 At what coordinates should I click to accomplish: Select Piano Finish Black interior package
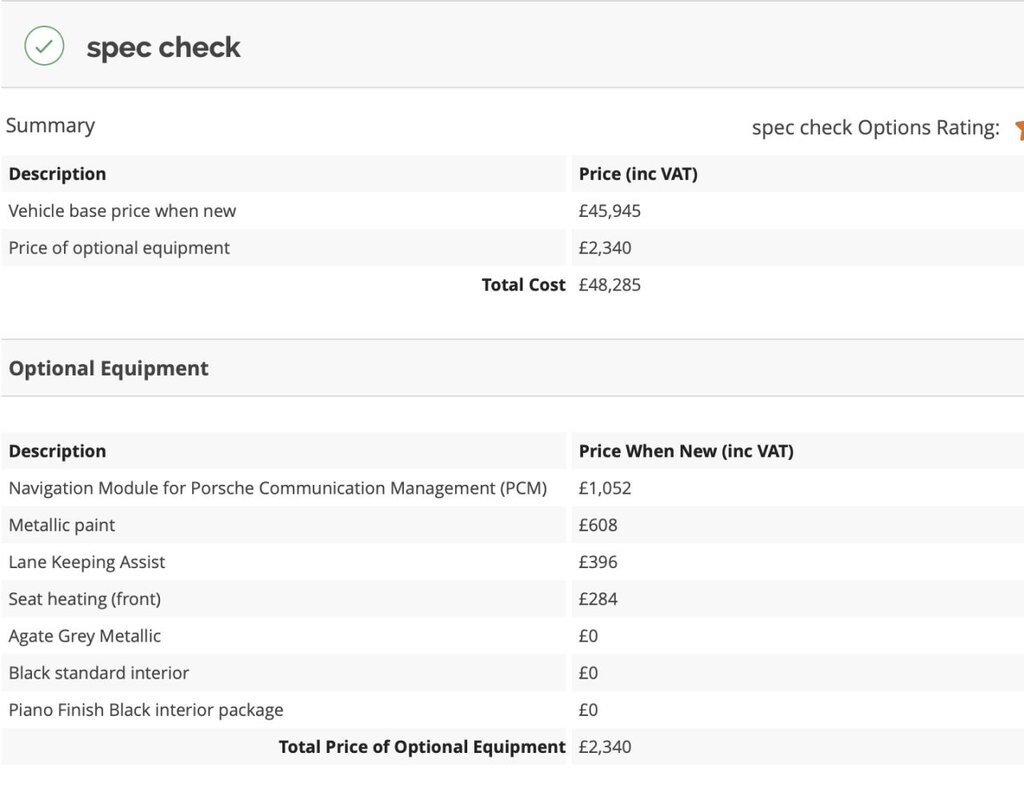pos(146,710)
